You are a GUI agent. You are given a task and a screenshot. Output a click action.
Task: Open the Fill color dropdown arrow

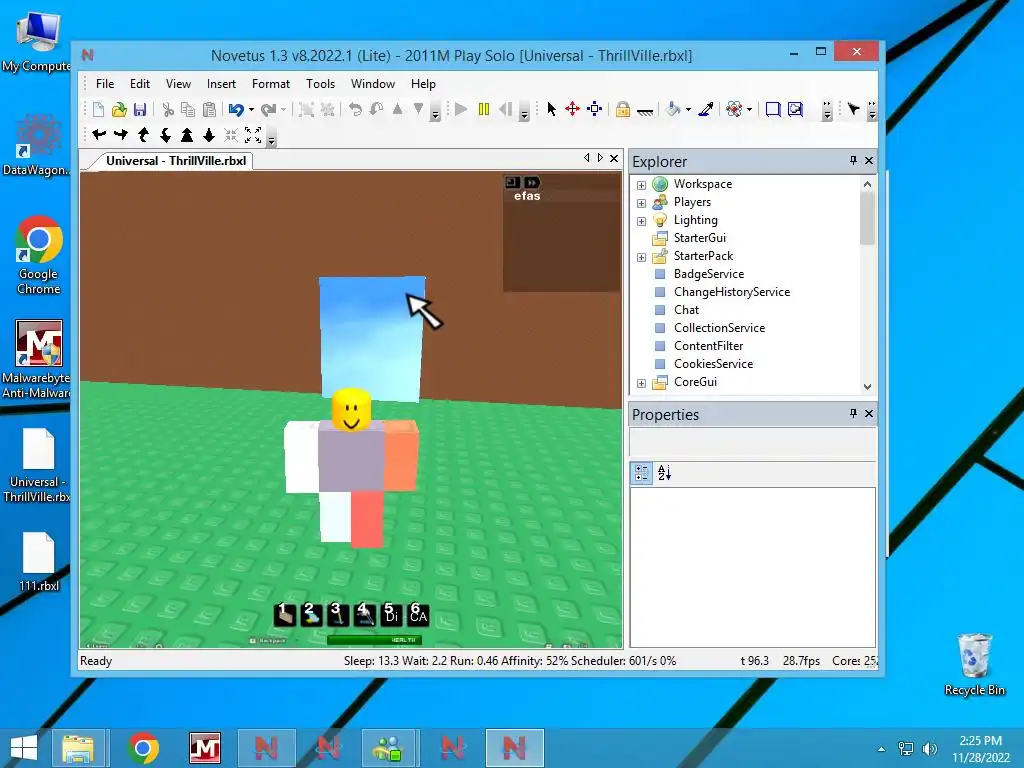[688, 110]
